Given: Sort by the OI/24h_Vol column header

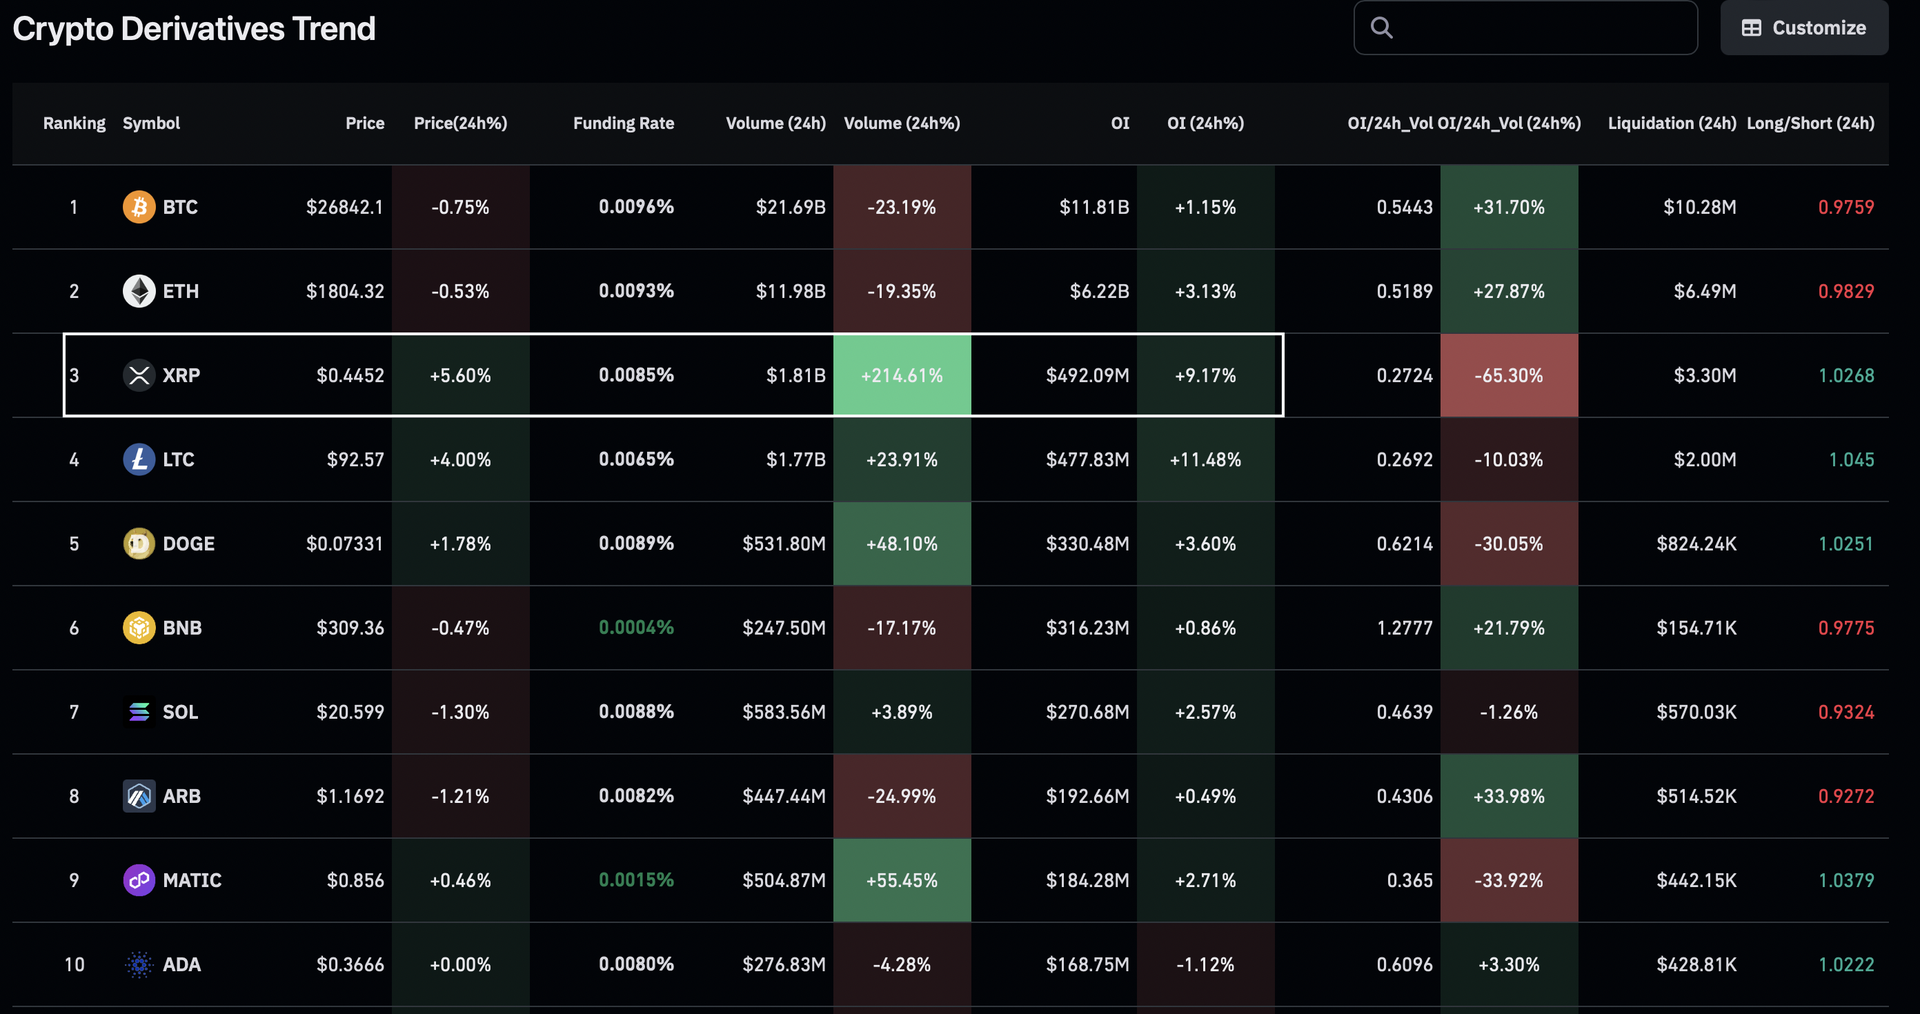Looking at the screenshot, I should (x=1390, y=123).
